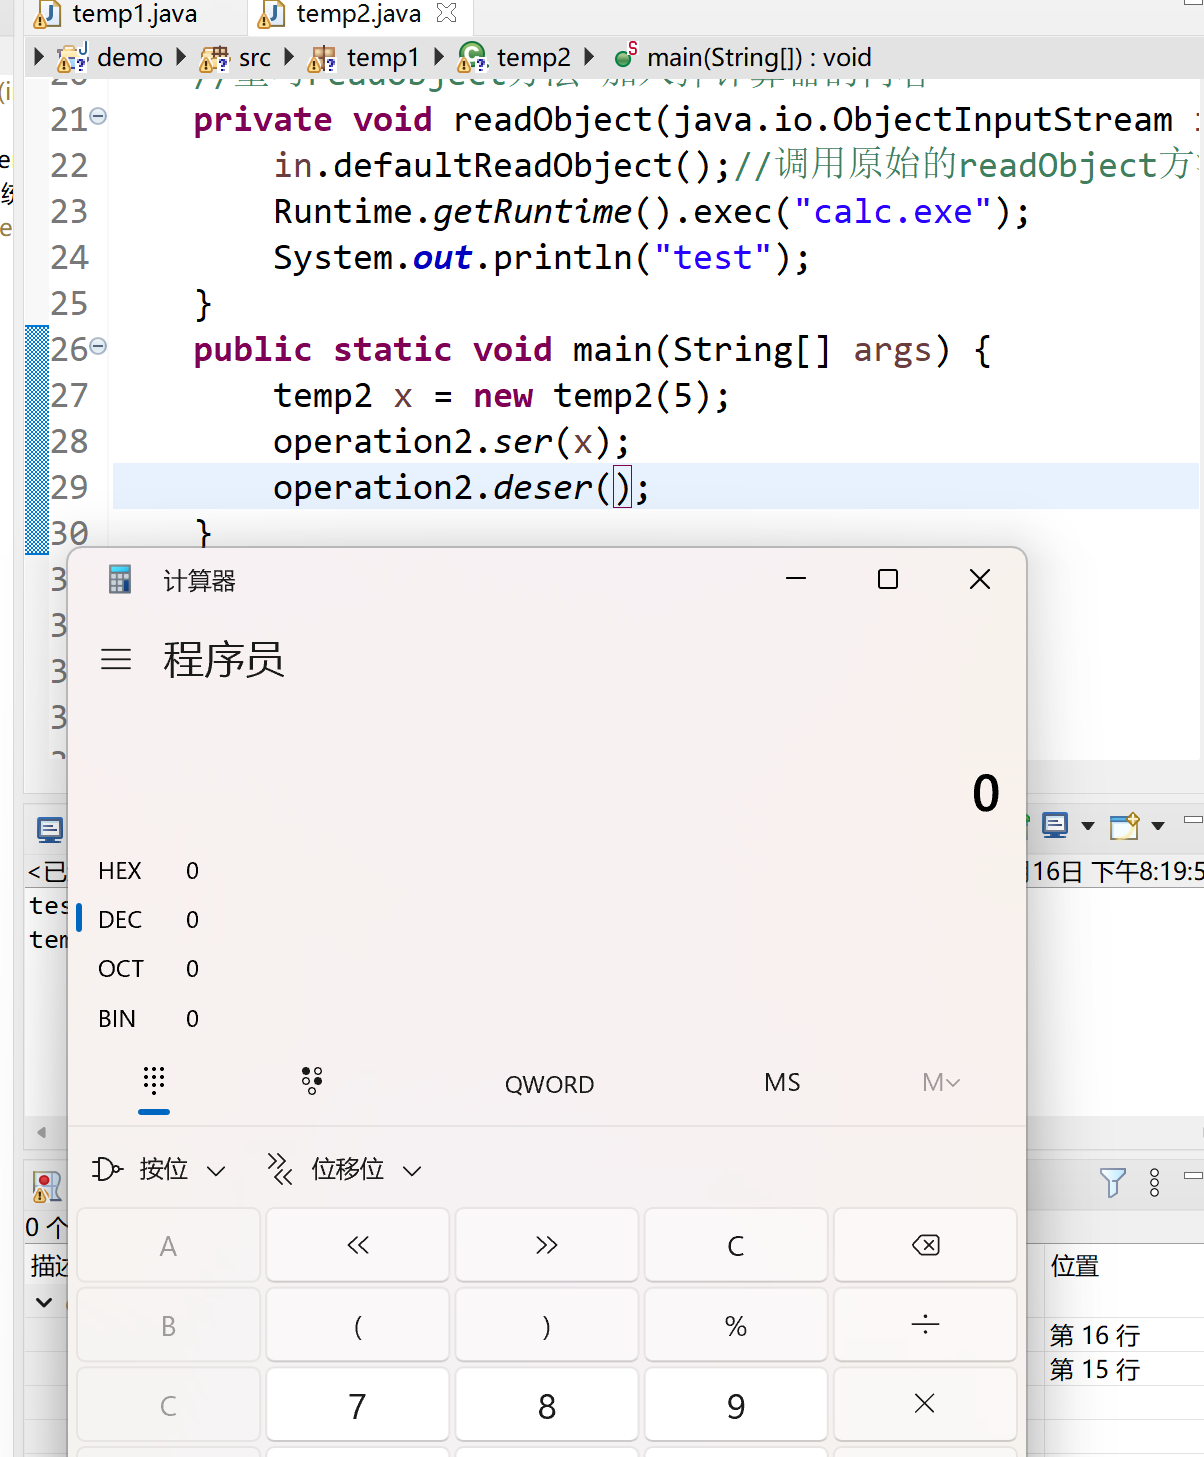Click 第 16 行 location in Problems view
The height and width of the screenshot is (1457, 1204).
coord(1095,1335)
